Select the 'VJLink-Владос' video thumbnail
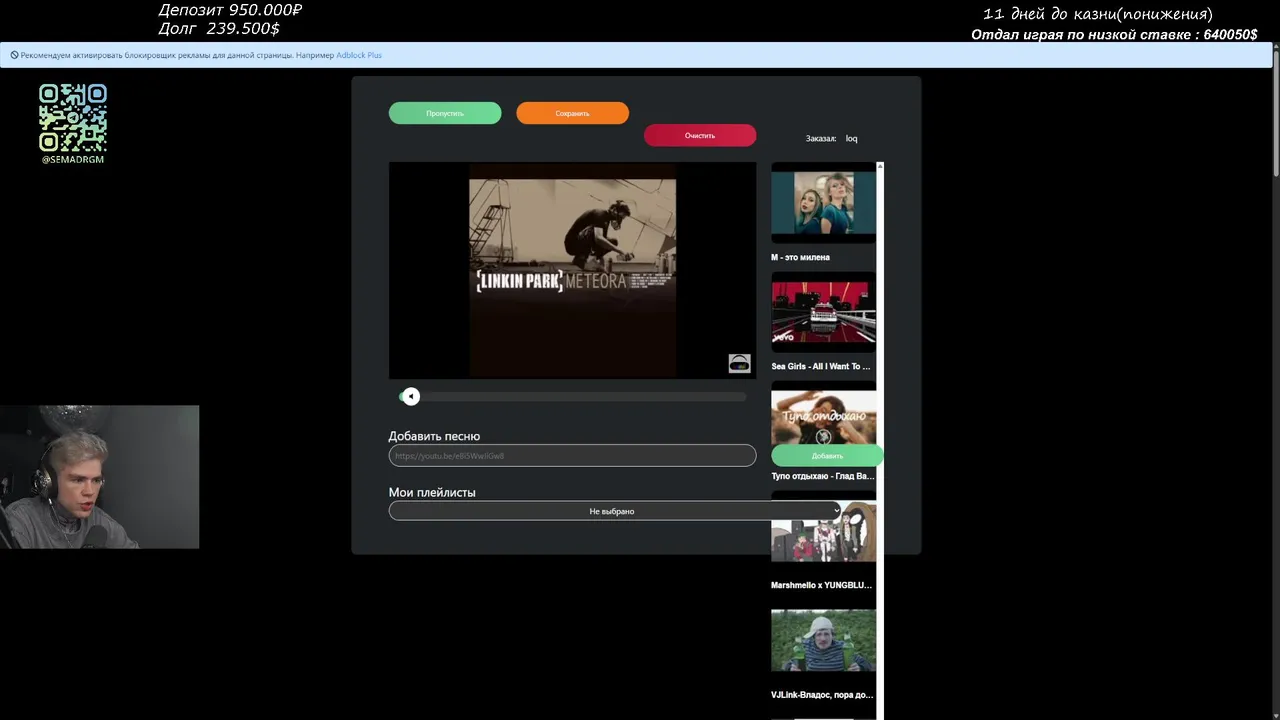The height and width of the screenshot is (720, 1280). point(823,640)
